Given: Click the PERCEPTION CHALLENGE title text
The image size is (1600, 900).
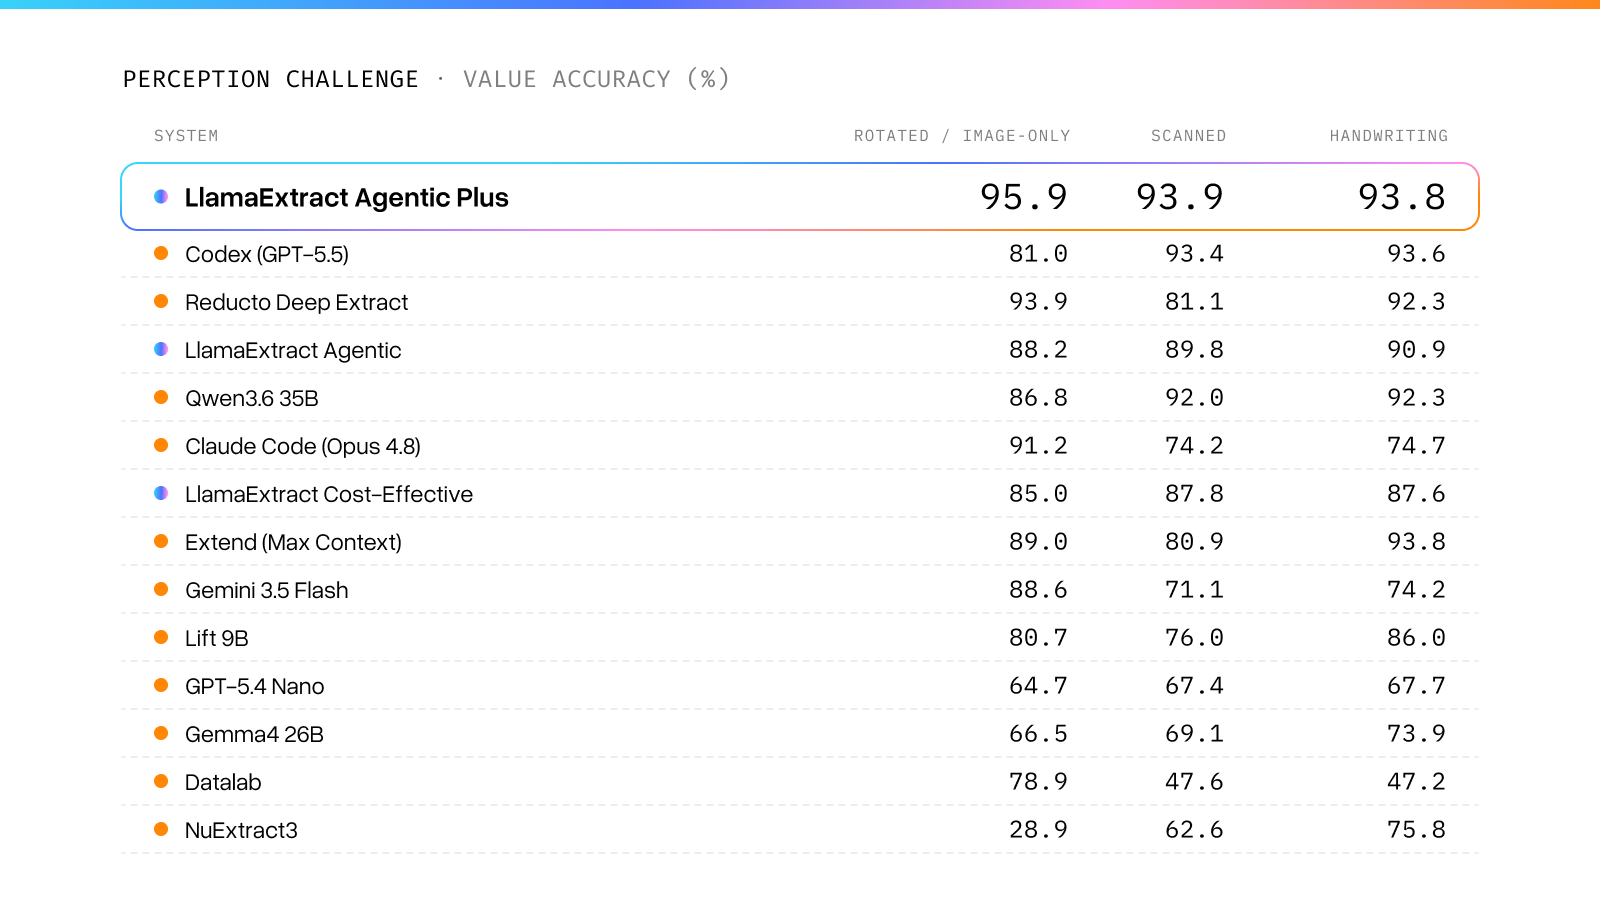Looking at the screenshot, I should (271, 79).
